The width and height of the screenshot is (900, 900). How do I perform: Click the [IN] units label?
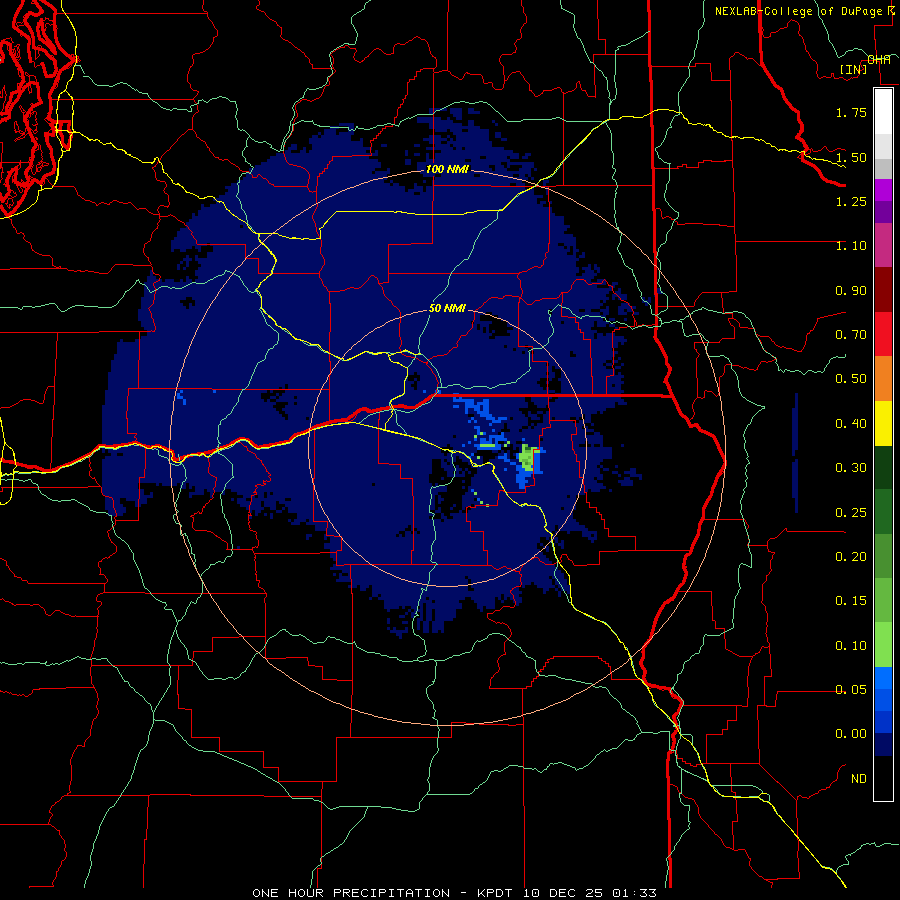[x=854, y=69]
